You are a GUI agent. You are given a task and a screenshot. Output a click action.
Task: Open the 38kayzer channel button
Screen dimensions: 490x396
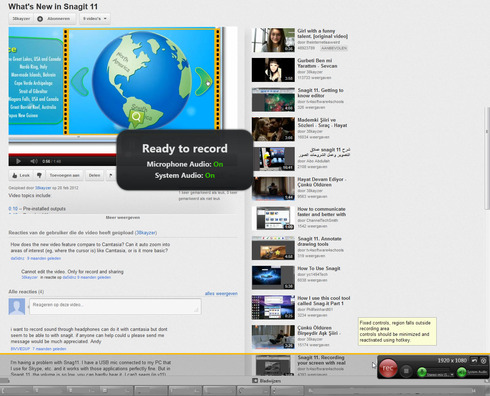point(21,19)
